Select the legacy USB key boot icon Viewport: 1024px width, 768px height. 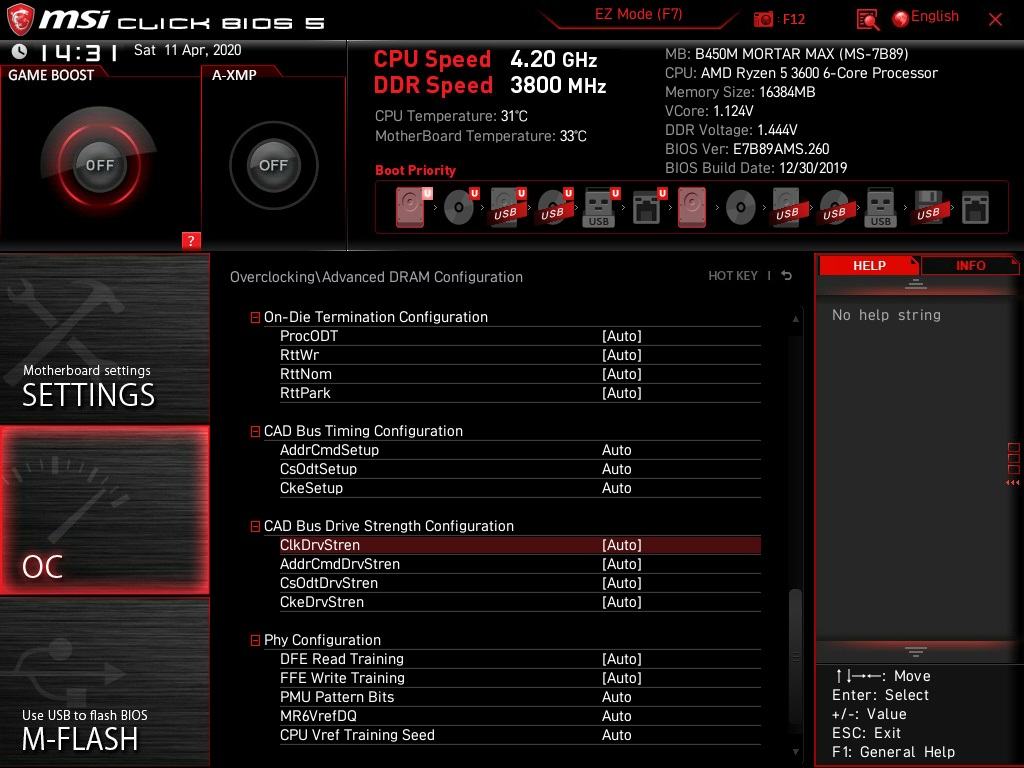point(880,208)
